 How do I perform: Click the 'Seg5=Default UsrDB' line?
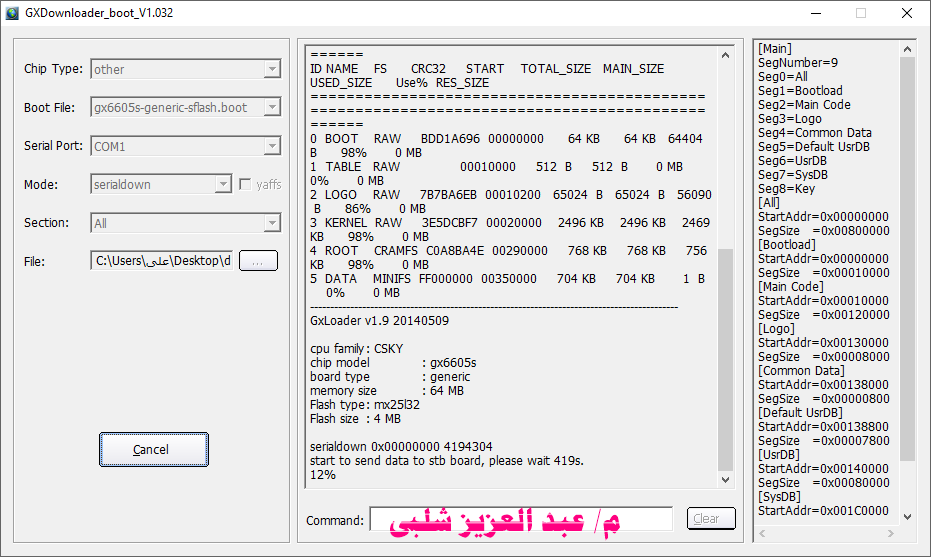[x=814, y=147]
